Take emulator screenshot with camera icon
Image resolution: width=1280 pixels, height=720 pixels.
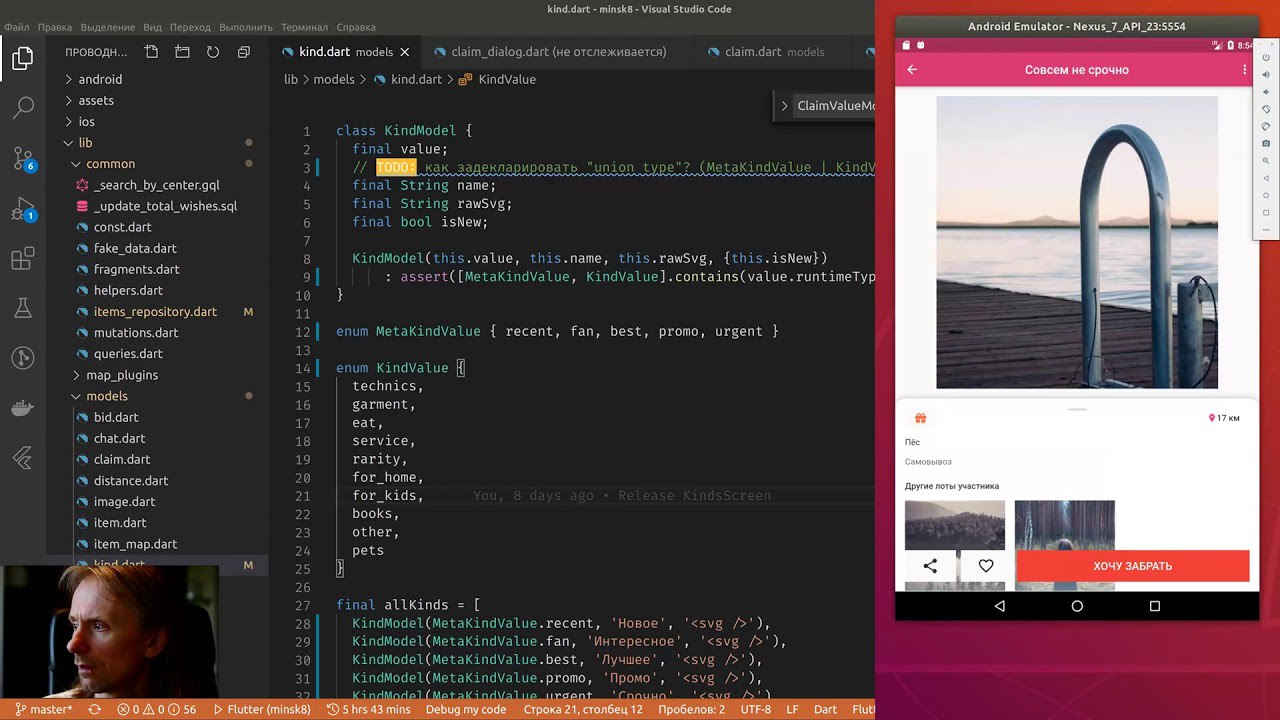pyautogui.click(x=1266, y=144)
